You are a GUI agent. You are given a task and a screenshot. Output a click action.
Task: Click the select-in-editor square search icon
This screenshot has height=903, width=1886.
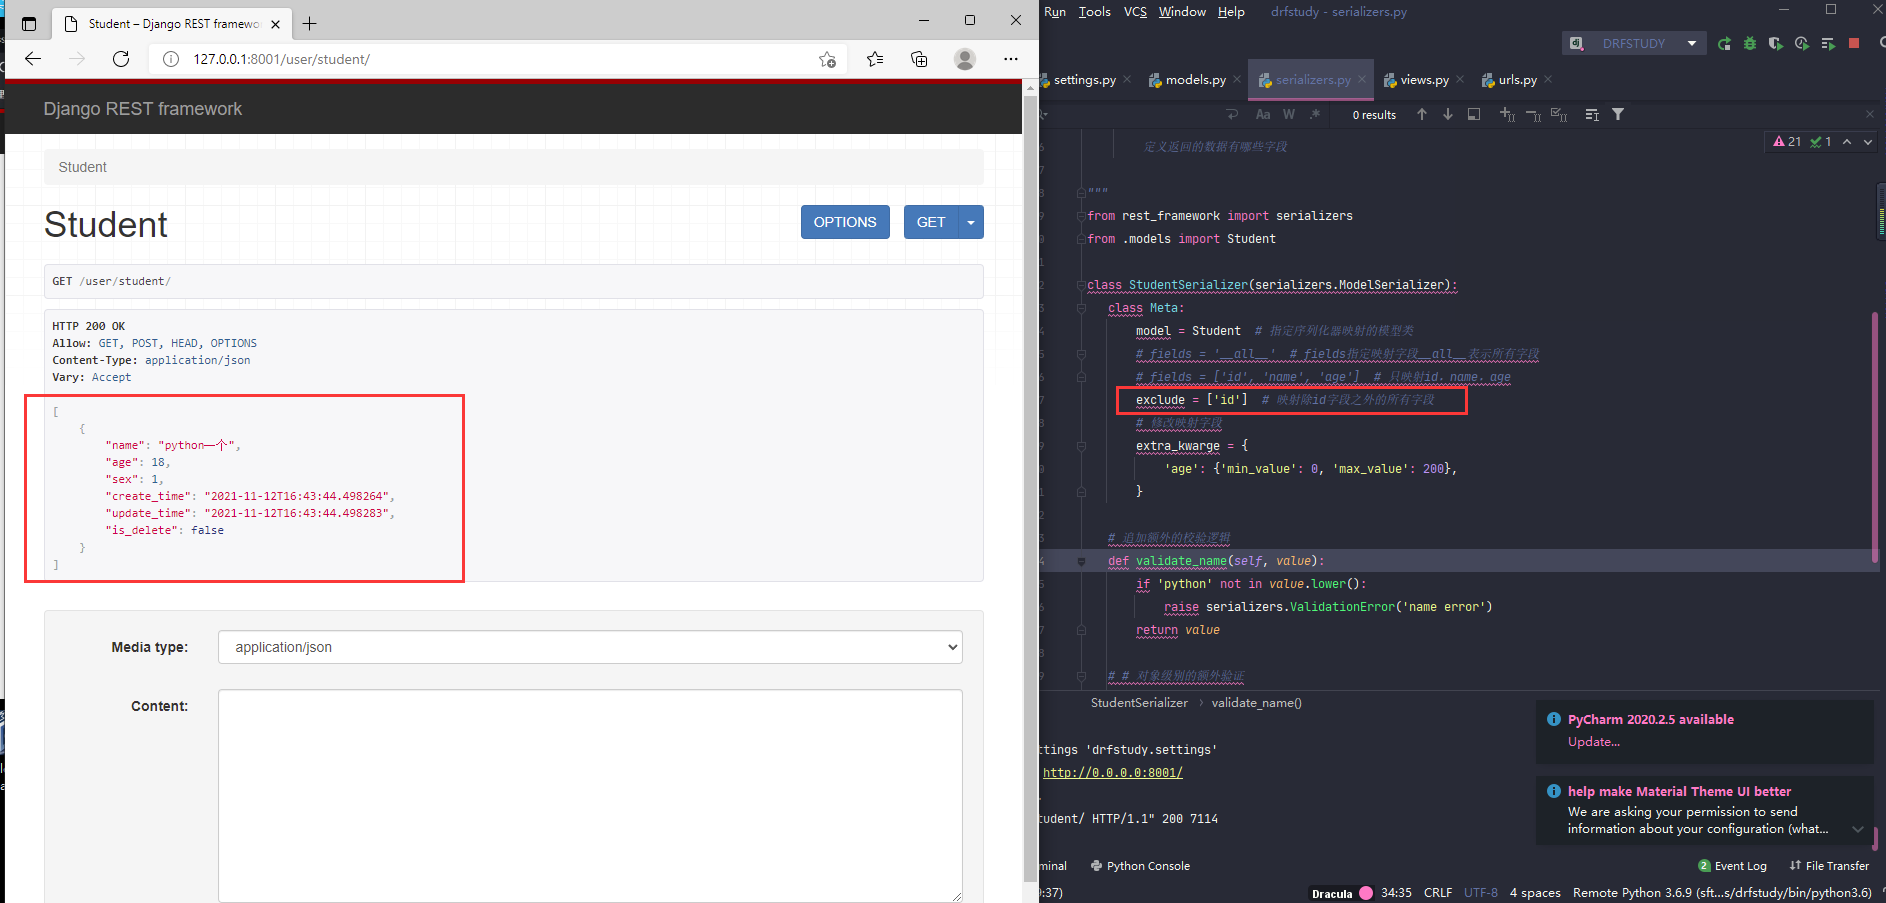pos(1474,114)
